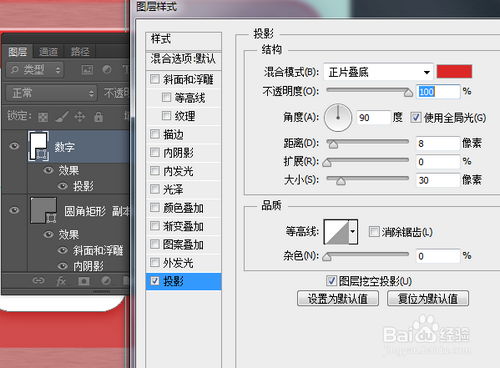
Task: Click the 圆角矩形 副本 layer thumbnail
Action: pos(43,210)
